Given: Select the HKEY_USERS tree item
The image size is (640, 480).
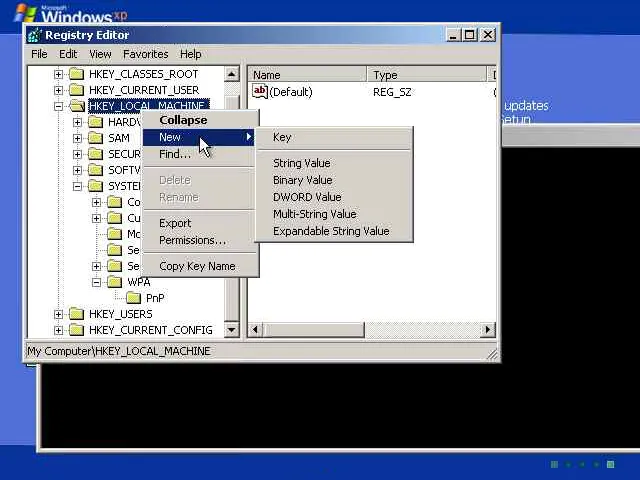Looking at the screenshot, I should [120, 314].
